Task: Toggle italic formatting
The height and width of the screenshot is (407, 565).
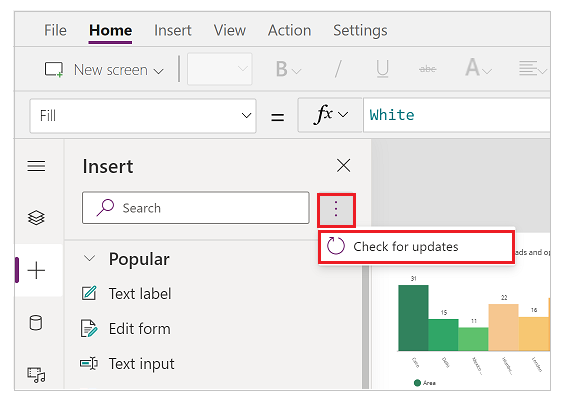Action: click(x=338, y=69)
